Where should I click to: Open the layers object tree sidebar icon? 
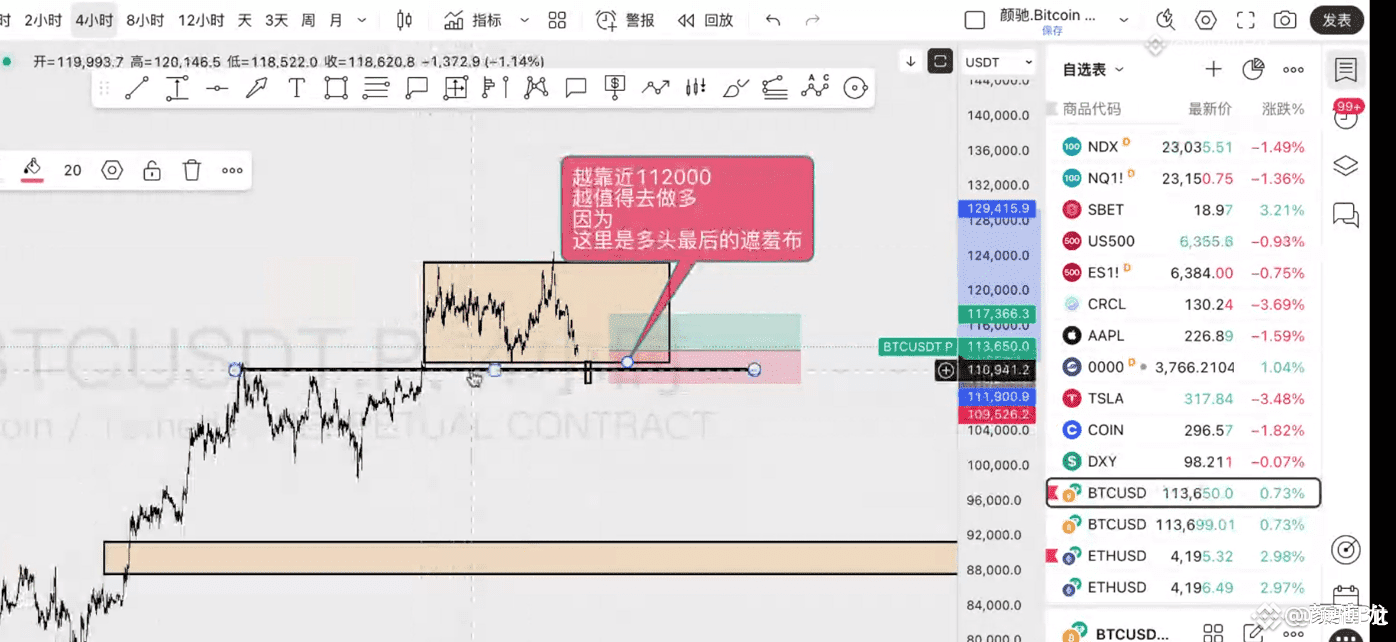point(1346,166)
